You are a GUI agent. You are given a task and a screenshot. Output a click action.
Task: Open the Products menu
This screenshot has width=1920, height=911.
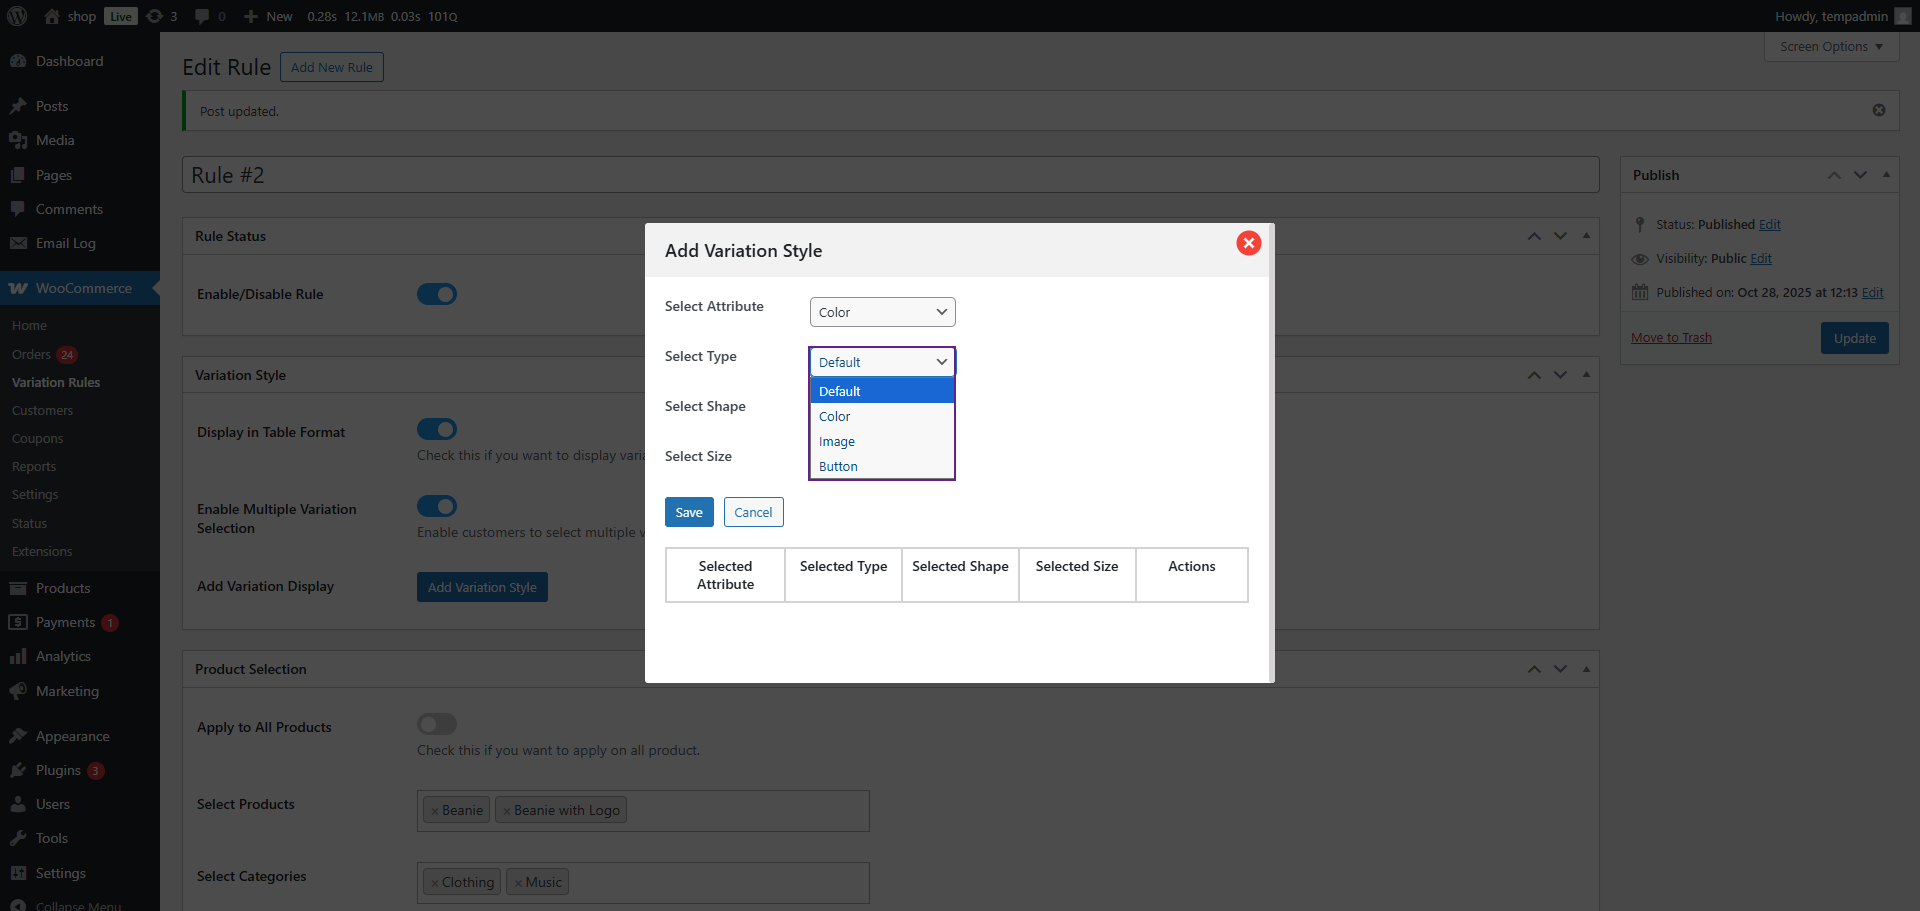click(63, 588)
